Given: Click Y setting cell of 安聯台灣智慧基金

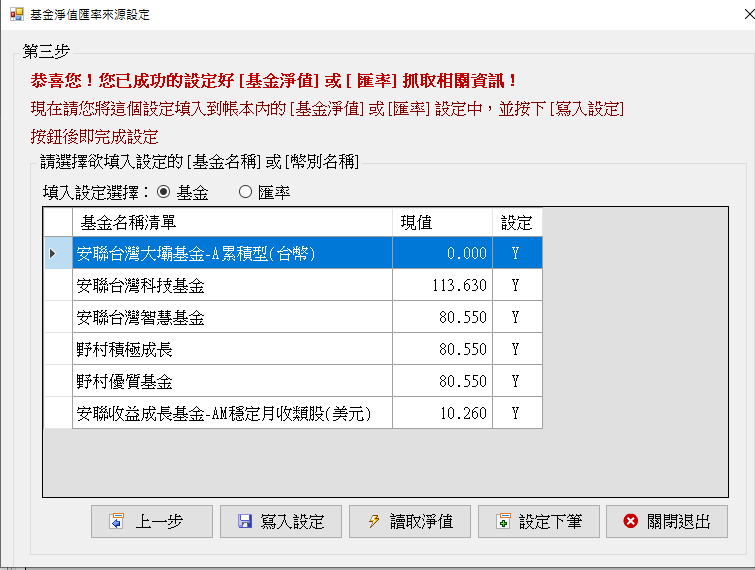Looking at the screenshot, I should coord(518,317).
